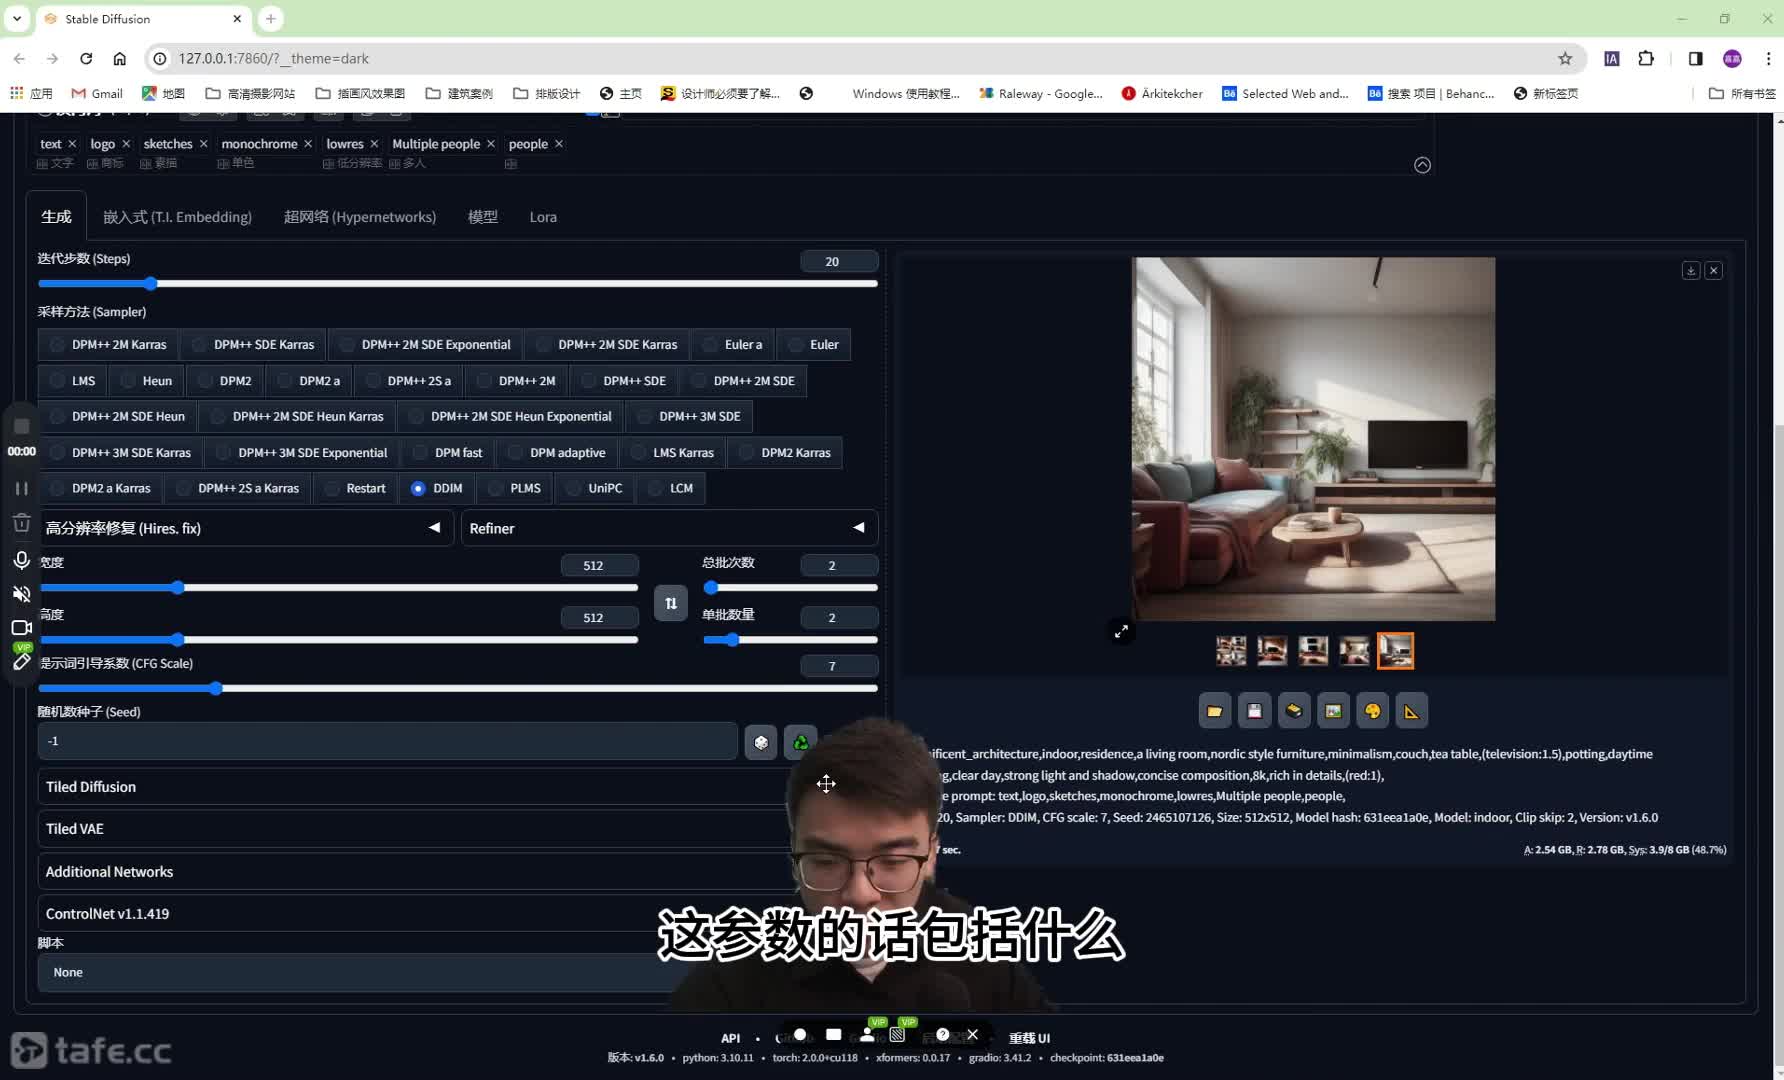Click the seed input field
1784x1080 pixels.
(x=388, y=742)
